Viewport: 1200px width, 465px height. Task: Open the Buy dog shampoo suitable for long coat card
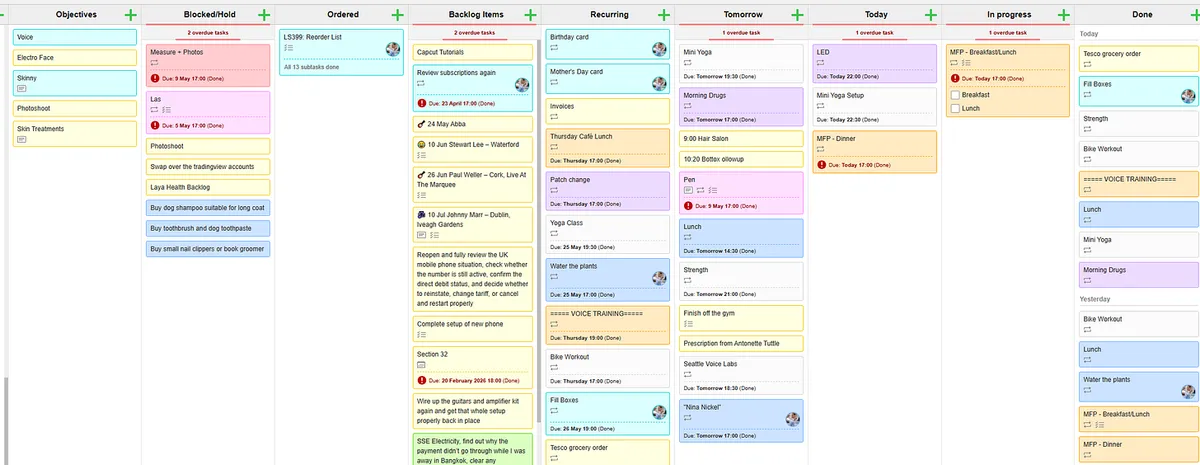tap(209, 208)
